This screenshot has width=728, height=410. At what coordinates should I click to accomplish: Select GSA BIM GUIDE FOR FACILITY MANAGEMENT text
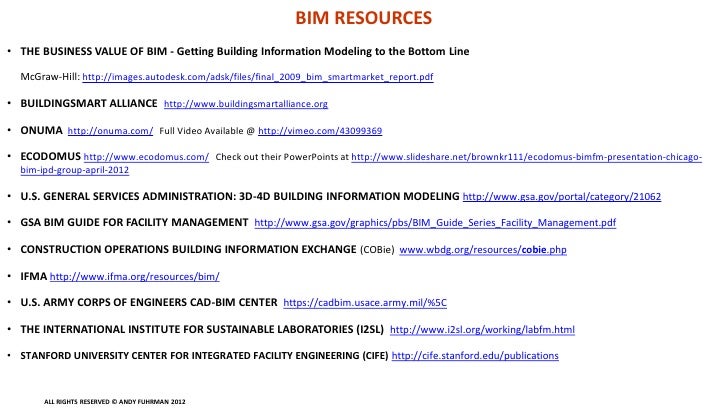(x=134, y=222)
